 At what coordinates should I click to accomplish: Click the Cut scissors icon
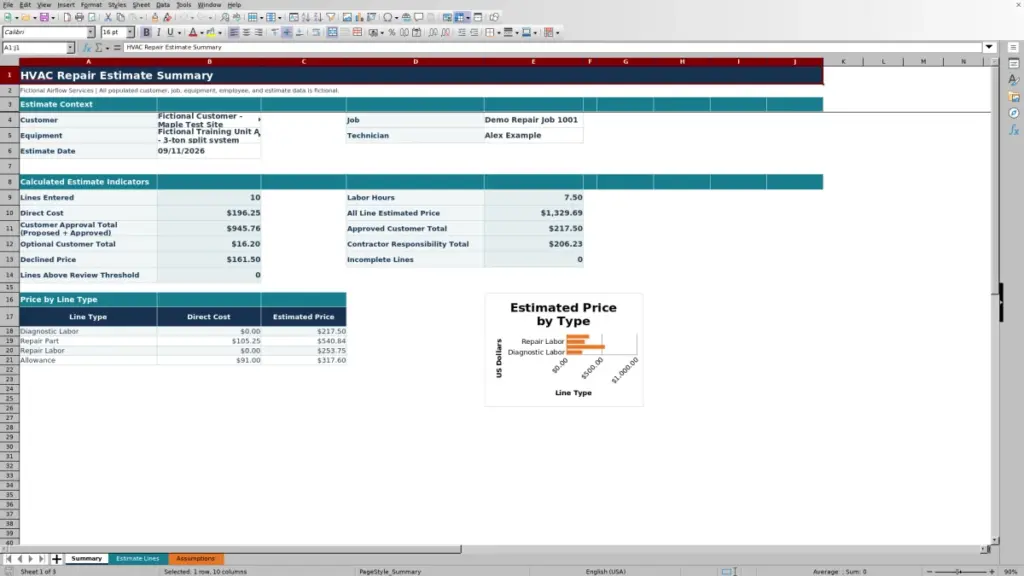108,17
